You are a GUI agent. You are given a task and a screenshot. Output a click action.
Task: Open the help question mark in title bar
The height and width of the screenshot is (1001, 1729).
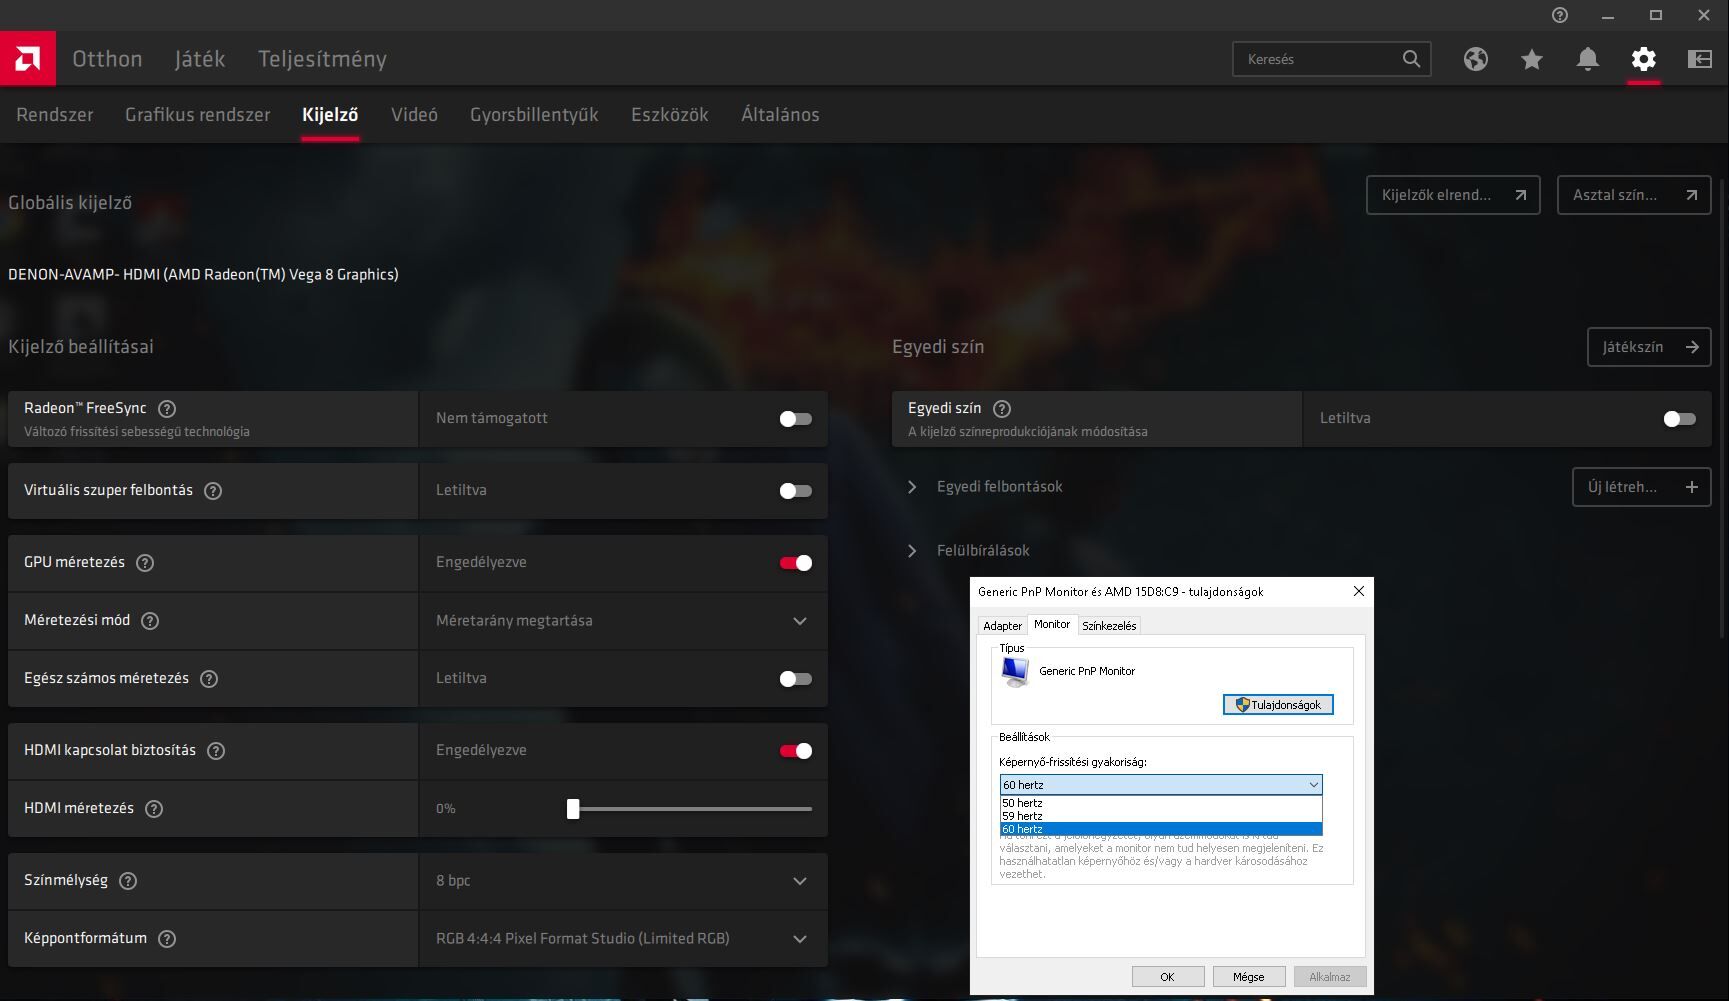(1560, 15)
